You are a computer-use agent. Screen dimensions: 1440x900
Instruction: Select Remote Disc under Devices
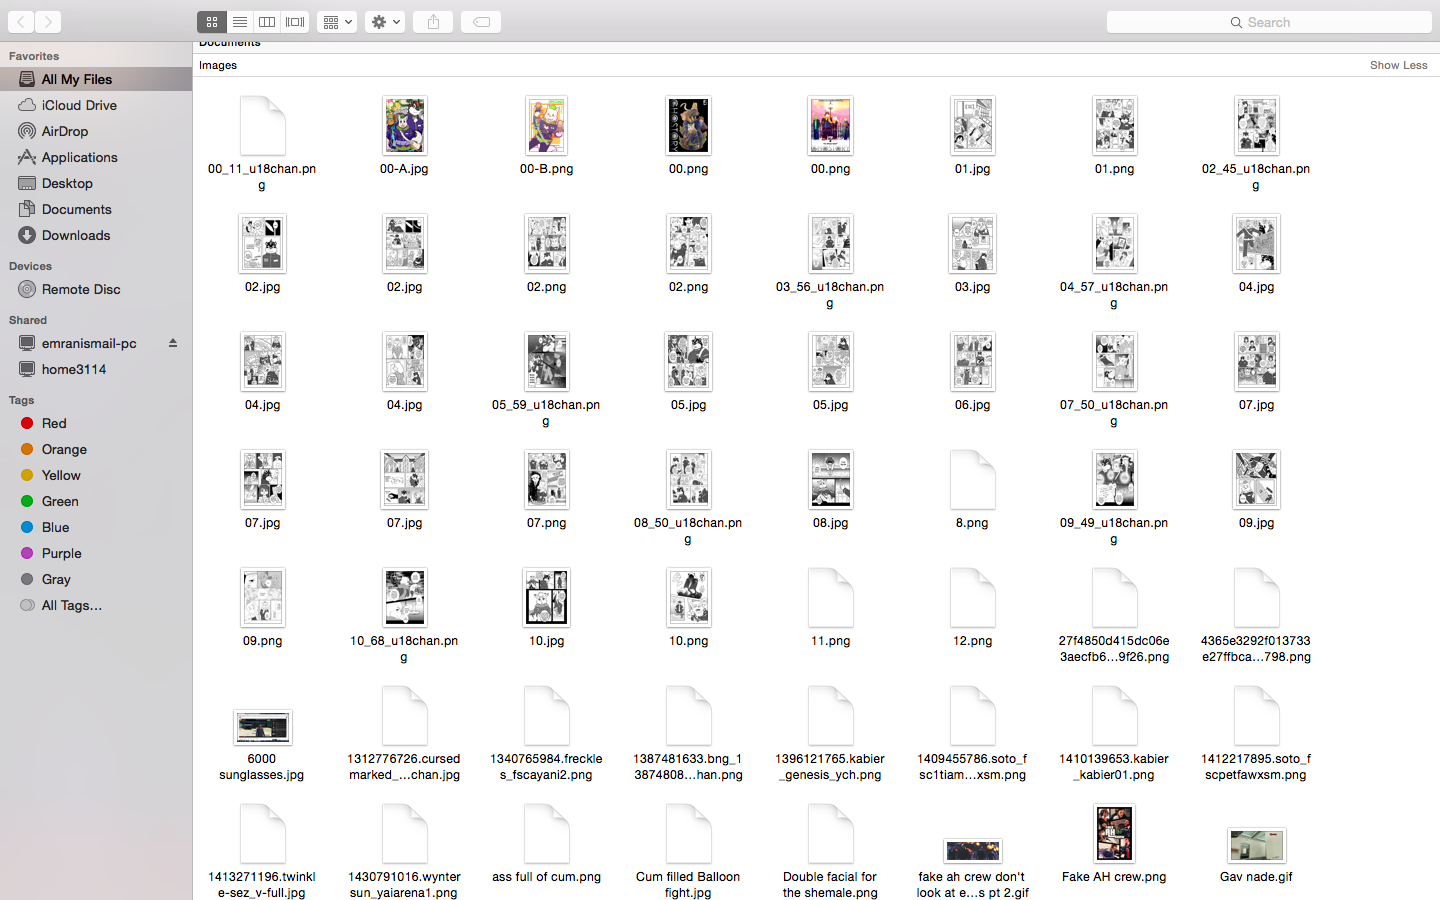pos(96,289)
